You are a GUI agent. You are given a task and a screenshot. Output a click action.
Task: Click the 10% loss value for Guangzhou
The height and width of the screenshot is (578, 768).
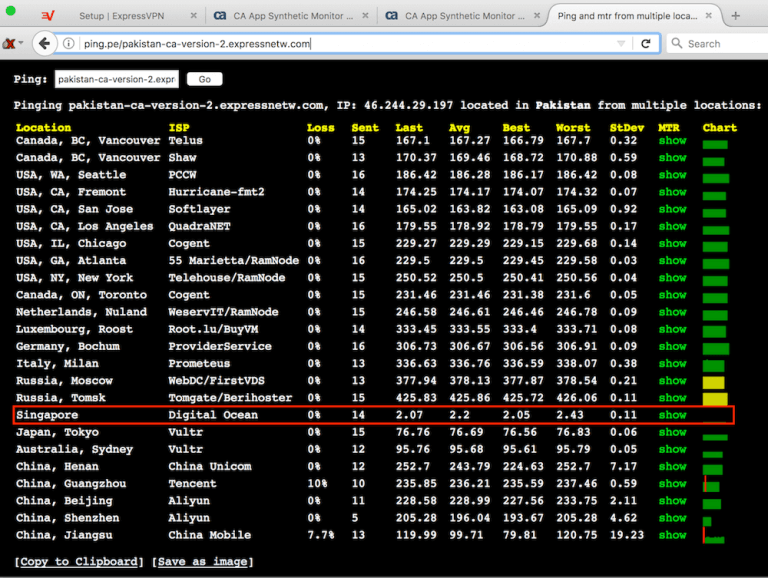(317, 483)
